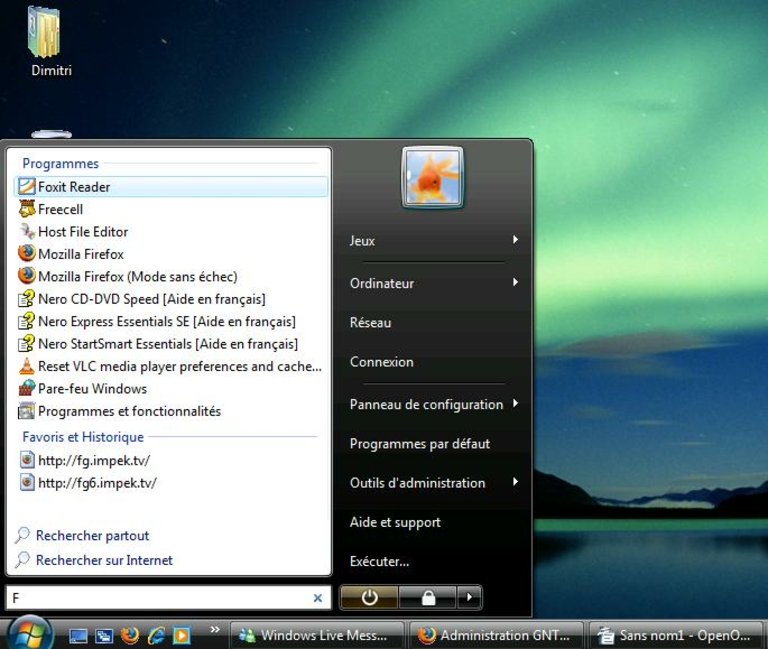Screen dimensions: 768x649
Task: Click the user account goldfish picture
Action: [x=432, y=178]
